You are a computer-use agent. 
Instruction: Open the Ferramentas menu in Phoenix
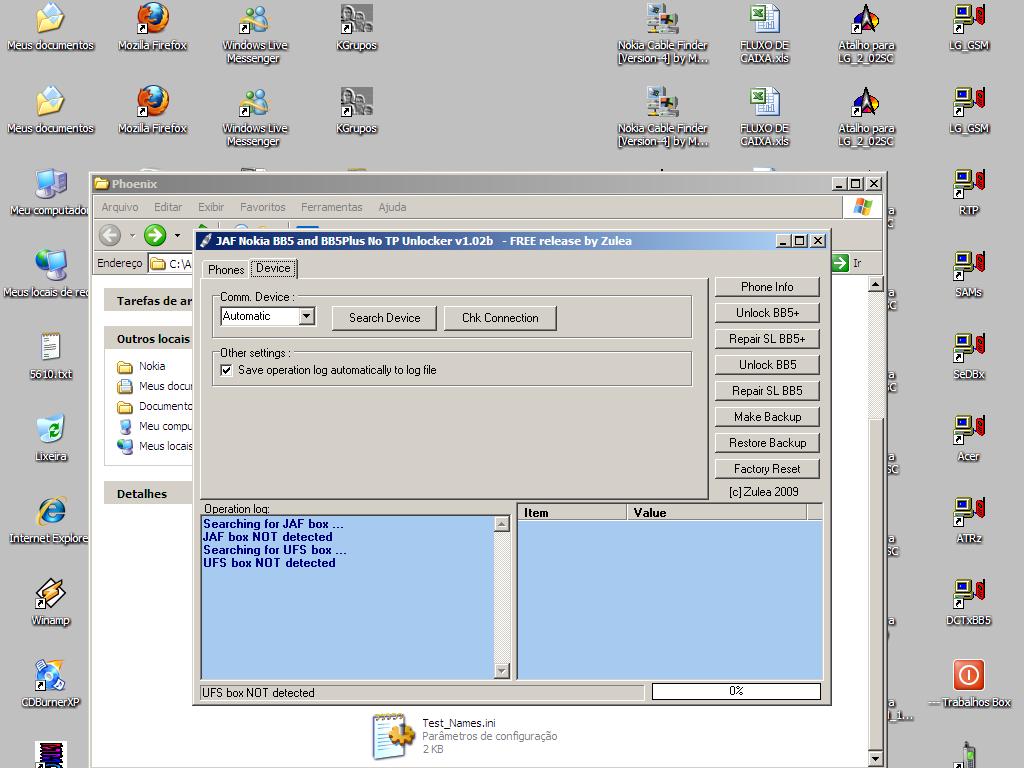point(332,207)
